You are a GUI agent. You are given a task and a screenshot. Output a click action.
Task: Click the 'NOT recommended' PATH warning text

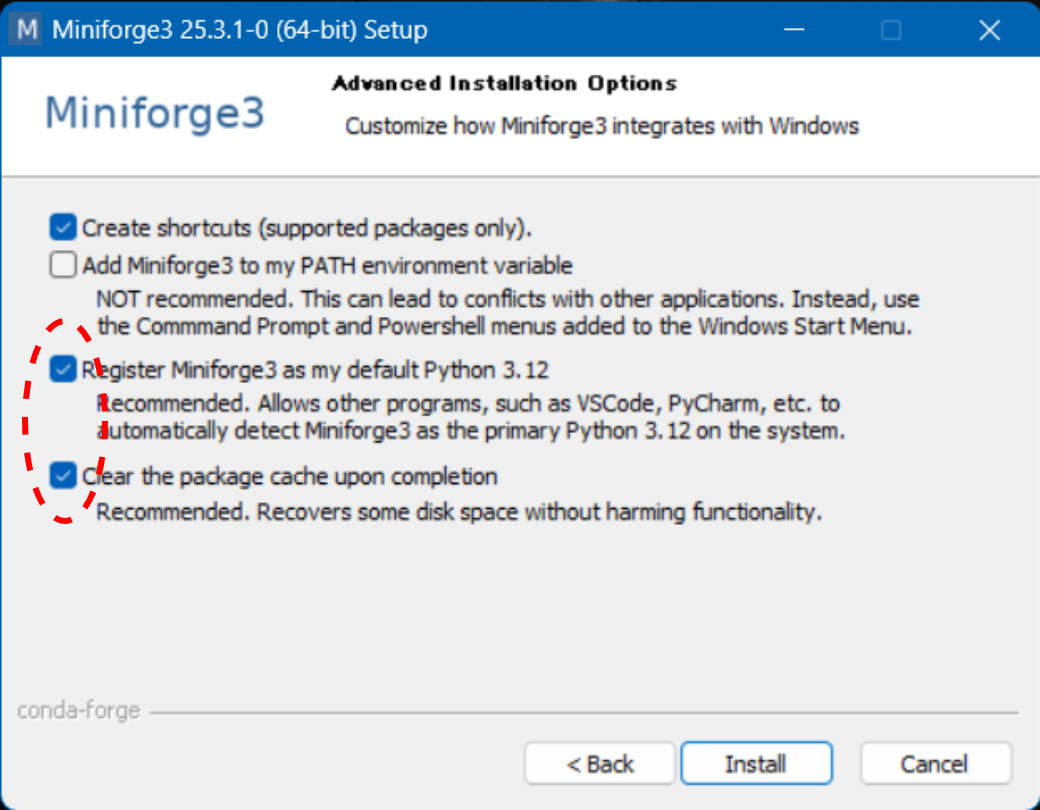coord(507,299)
